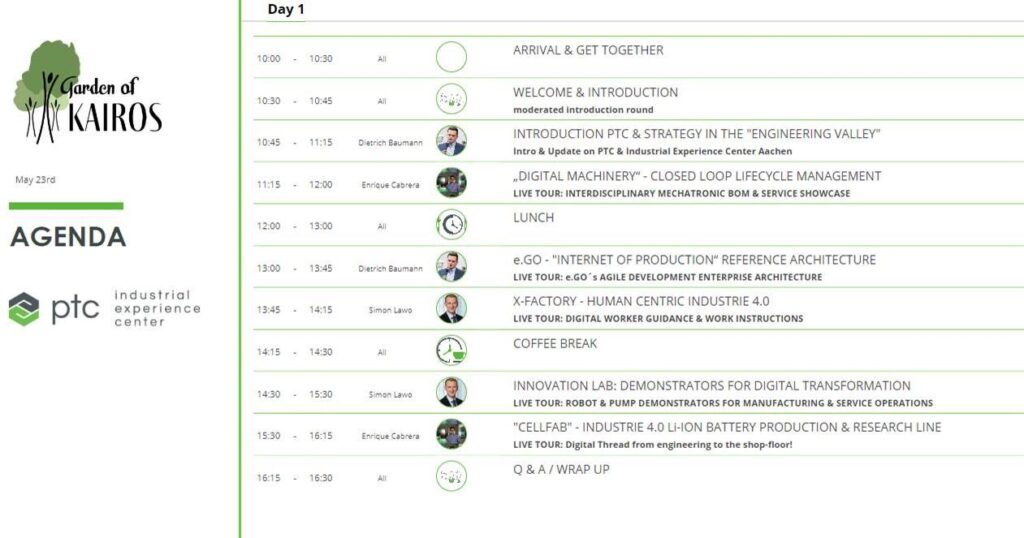
Task: Click the green bar above AGENDA
Action: coord(66,206)
